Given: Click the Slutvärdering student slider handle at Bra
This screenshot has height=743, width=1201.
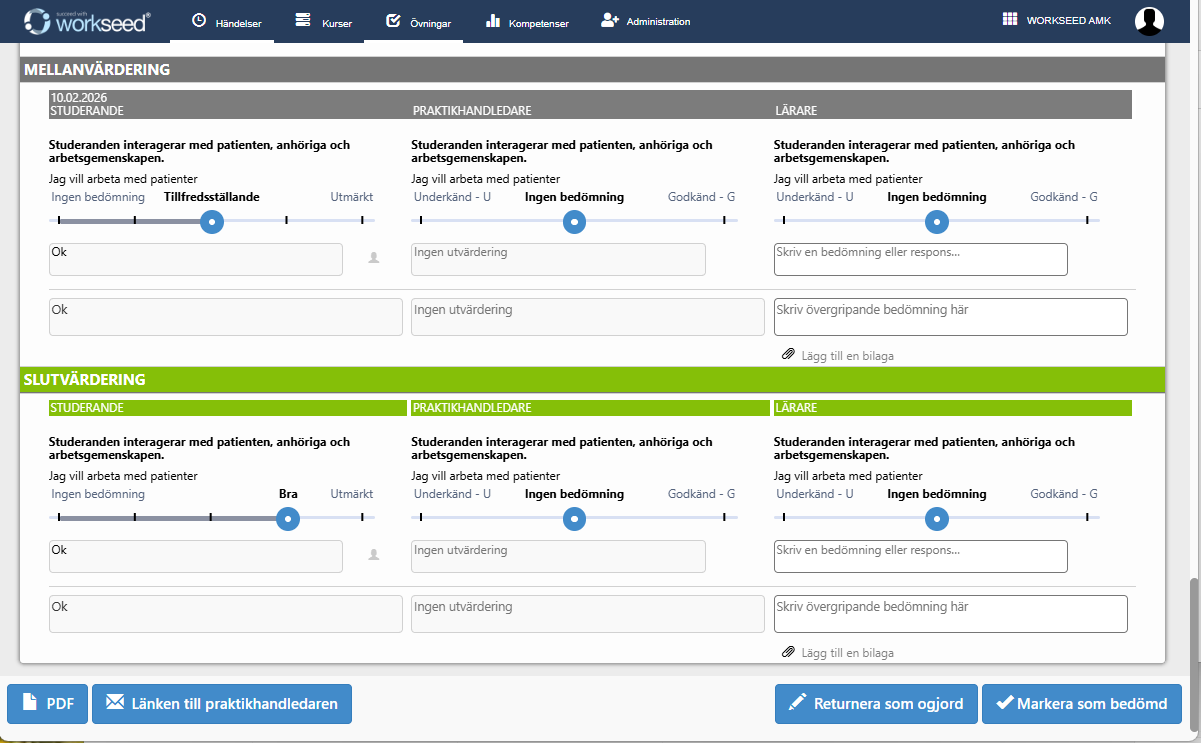Looking at the screenshot, I should click(288, 518).
